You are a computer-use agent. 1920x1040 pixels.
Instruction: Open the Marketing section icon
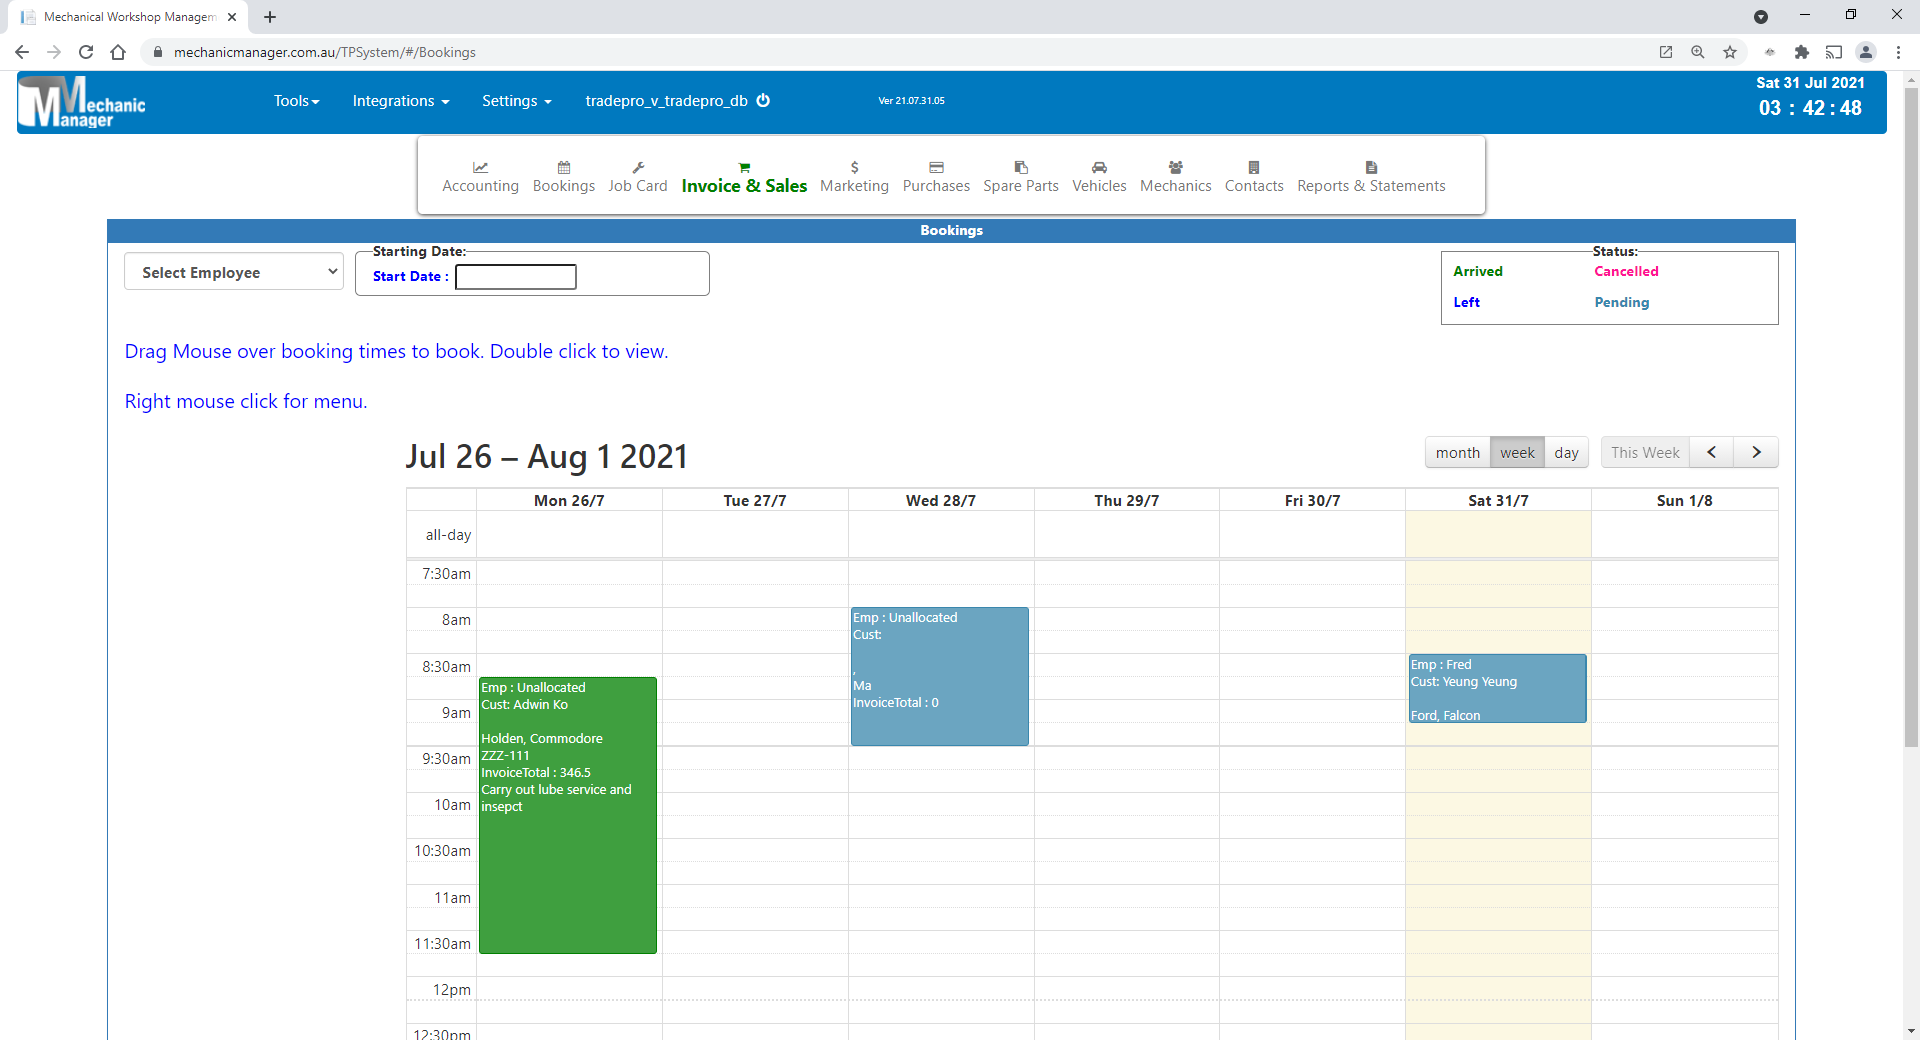(x=854, y=175)
